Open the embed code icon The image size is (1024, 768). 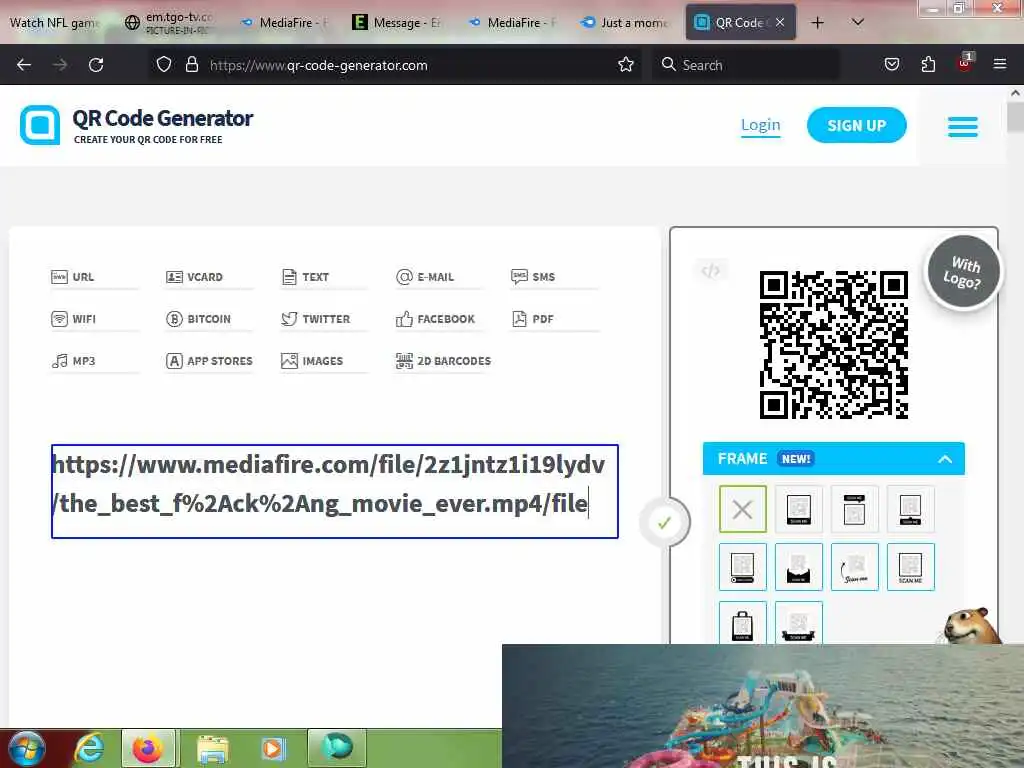click(x=711, y=270)
